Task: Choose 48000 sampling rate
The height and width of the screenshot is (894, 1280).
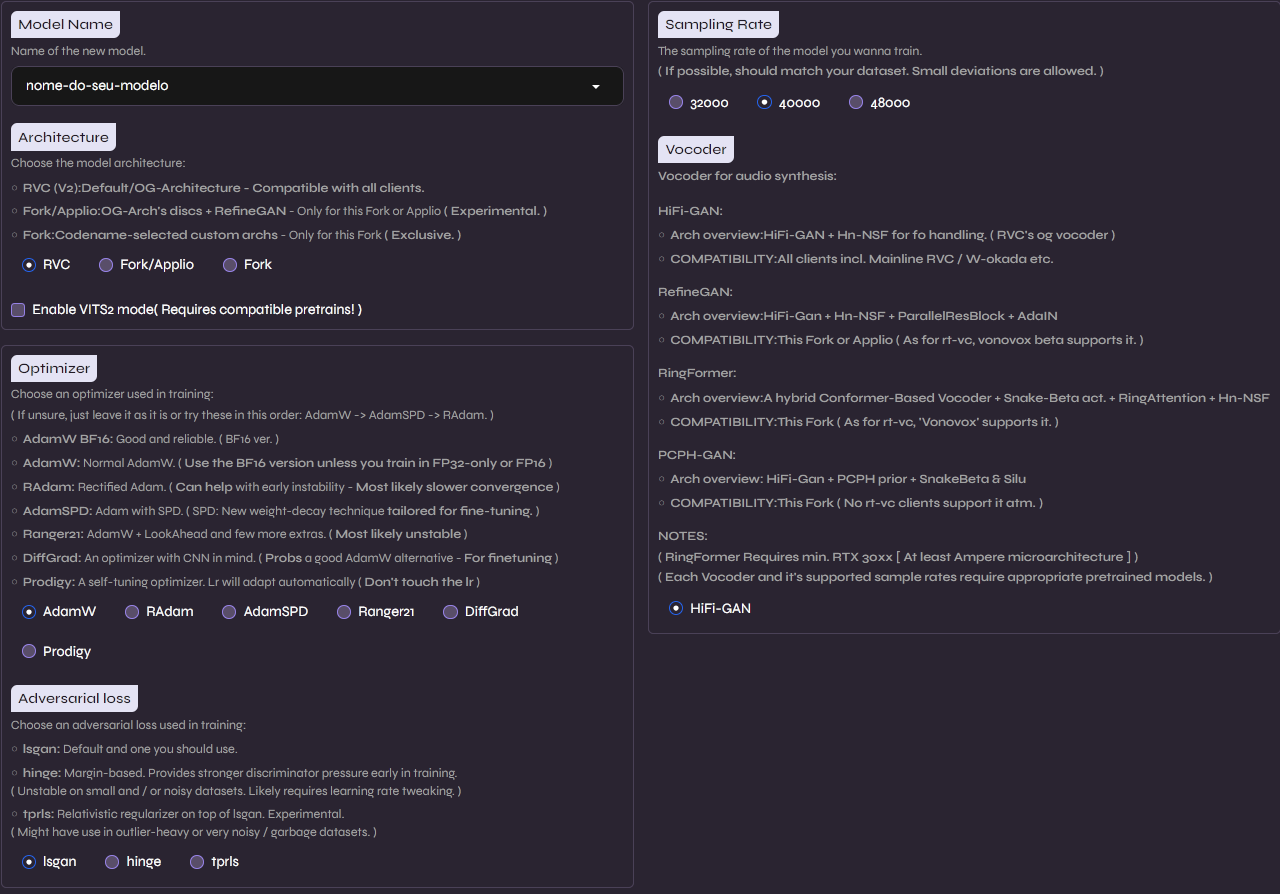Action: coord(856,103)
